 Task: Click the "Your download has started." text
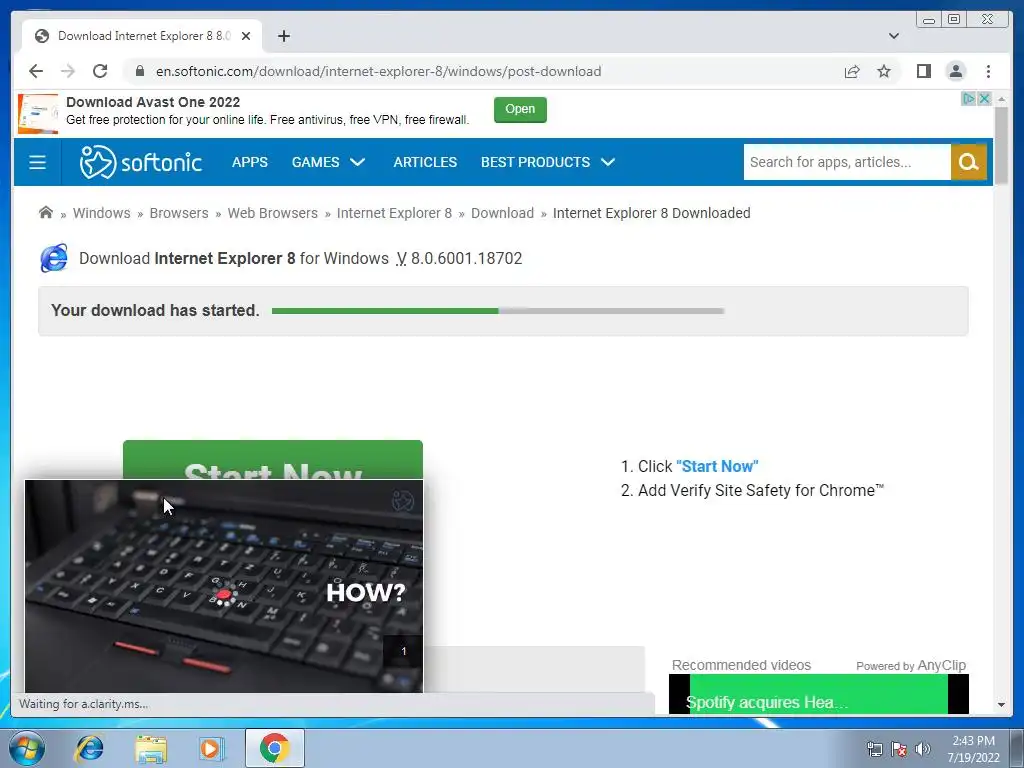point(155,310)
